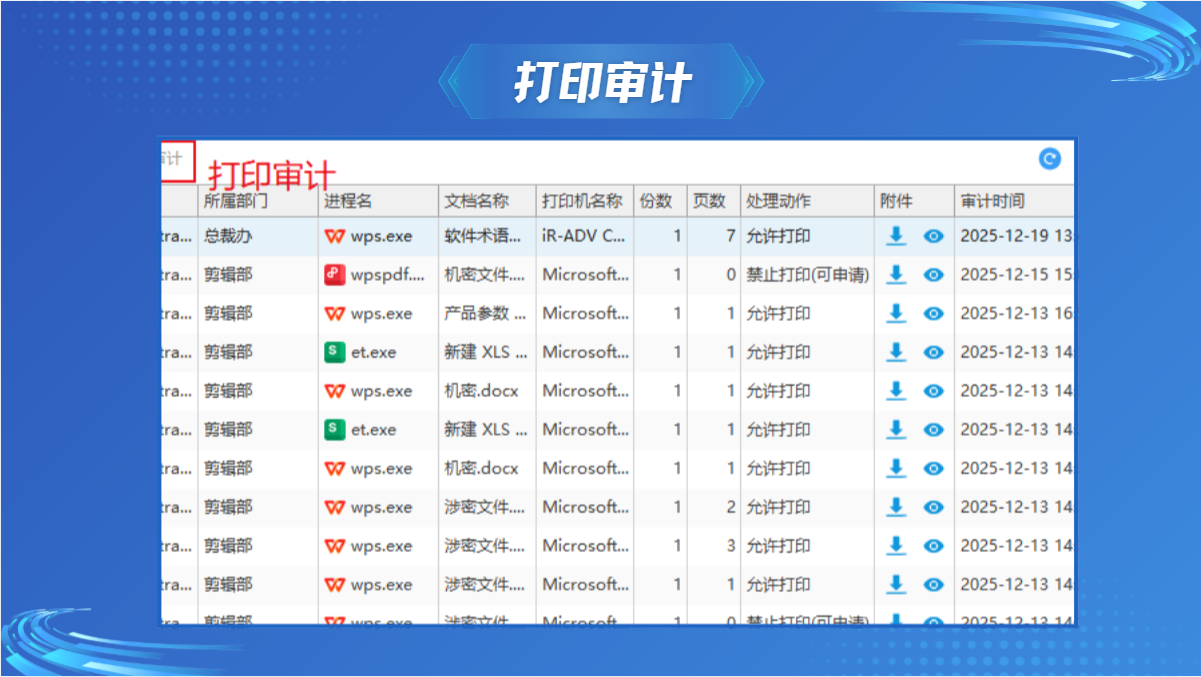Sort by the 审计时间 column header
Viewport: 1201px width, 677px height.
pos(1015,201)
